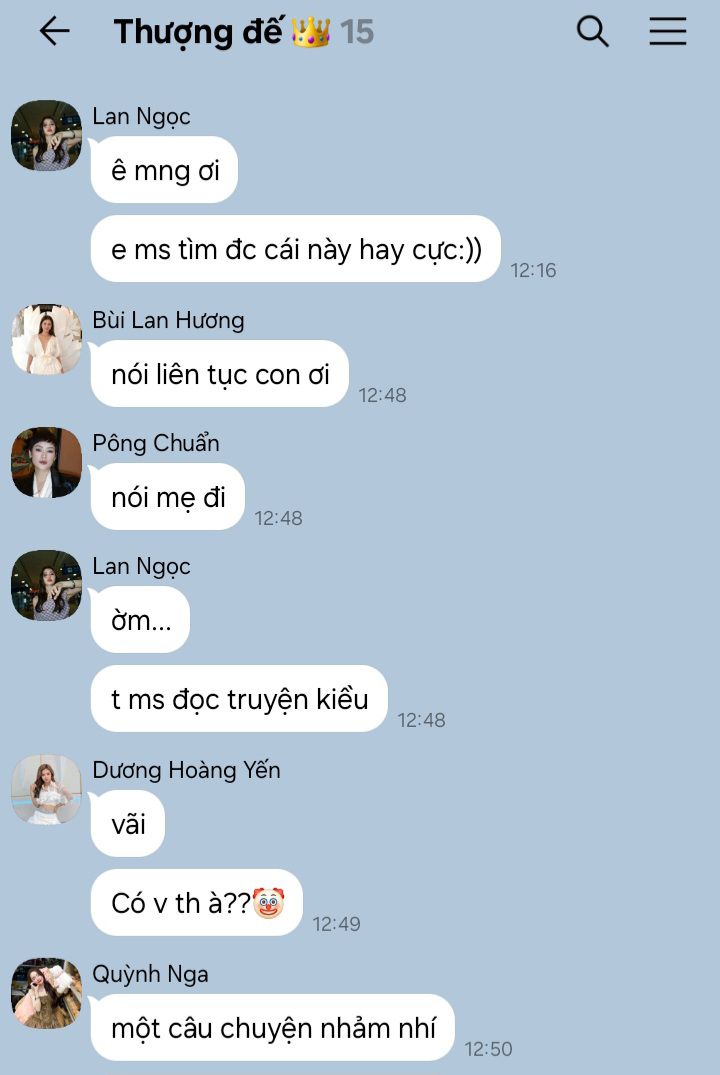The image size is (720, 1075).
Task: Open Bùi Lan Hương's avatar
Action: click(x=47, y=339)
